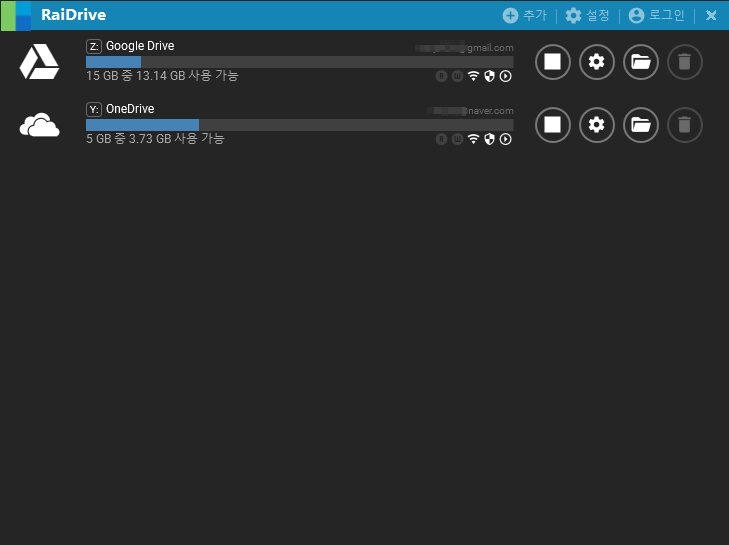Viewport: 729px width, 545px height.
Task: Stop the OneDrive connection
Action: 552,125
